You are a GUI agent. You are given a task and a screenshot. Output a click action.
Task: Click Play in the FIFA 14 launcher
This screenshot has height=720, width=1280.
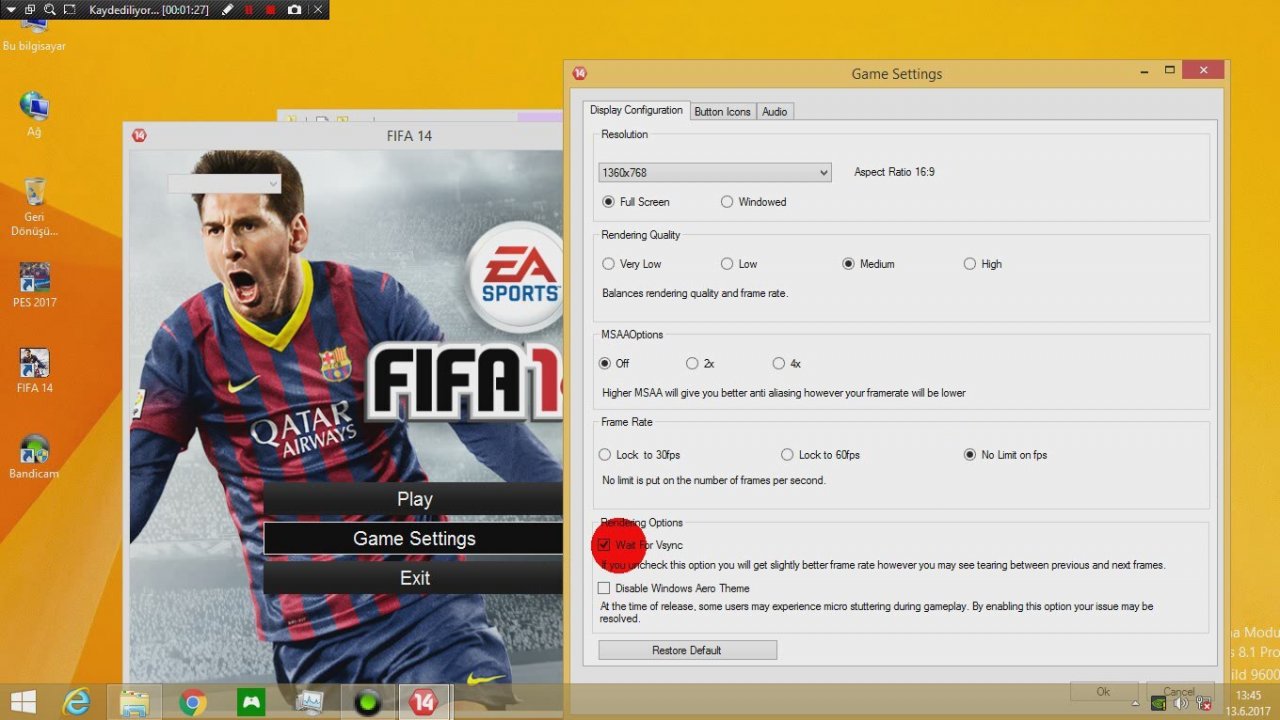pyautogui.click(x=414, y=499)
